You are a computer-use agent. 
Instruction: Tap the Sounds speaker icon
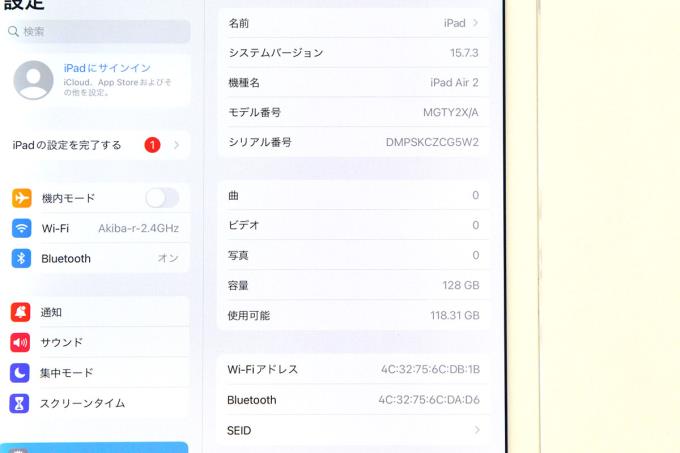pyautogui.click(x=20, y=342)
